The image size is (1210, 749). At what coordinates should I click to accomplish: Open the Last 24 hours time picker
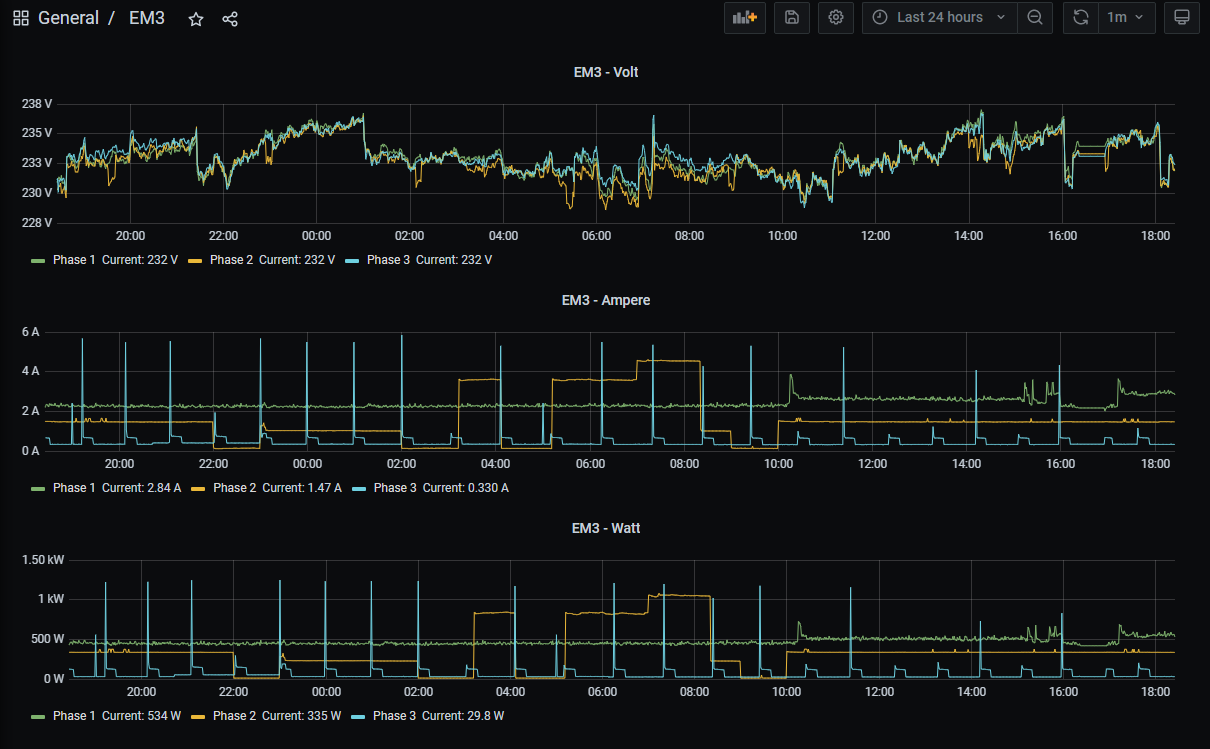[939, 18]
